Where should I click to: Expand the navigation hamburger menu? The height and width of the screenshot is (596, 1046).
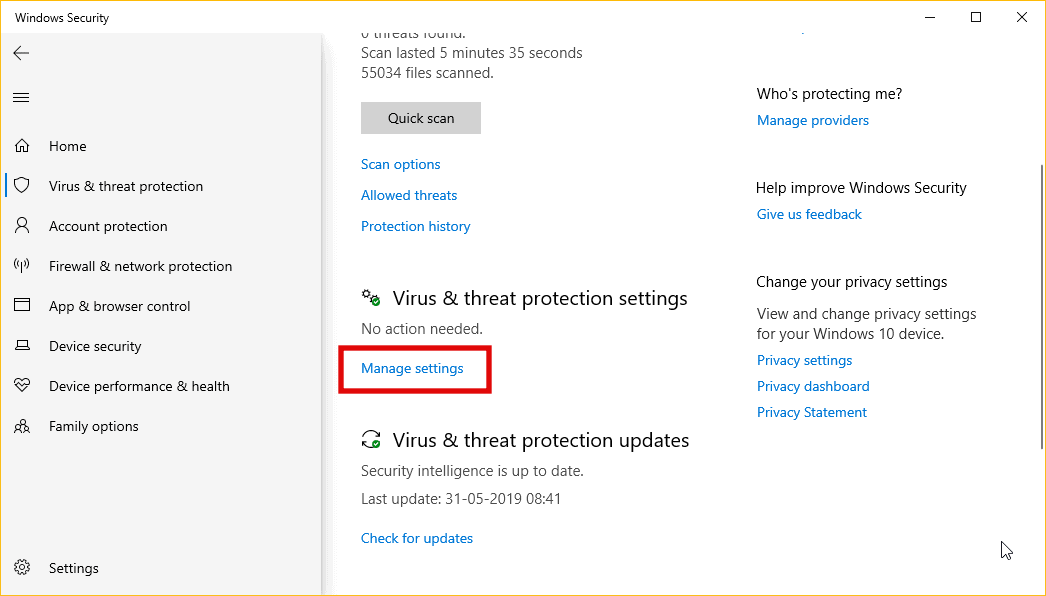(x=21, y=97)
